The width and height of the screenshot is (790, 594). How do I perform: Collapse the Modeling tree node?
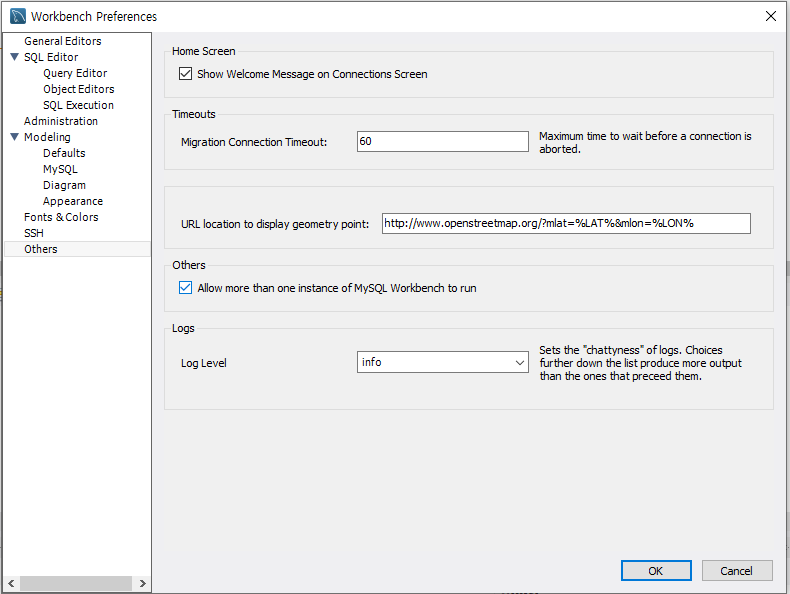[15, 137]
